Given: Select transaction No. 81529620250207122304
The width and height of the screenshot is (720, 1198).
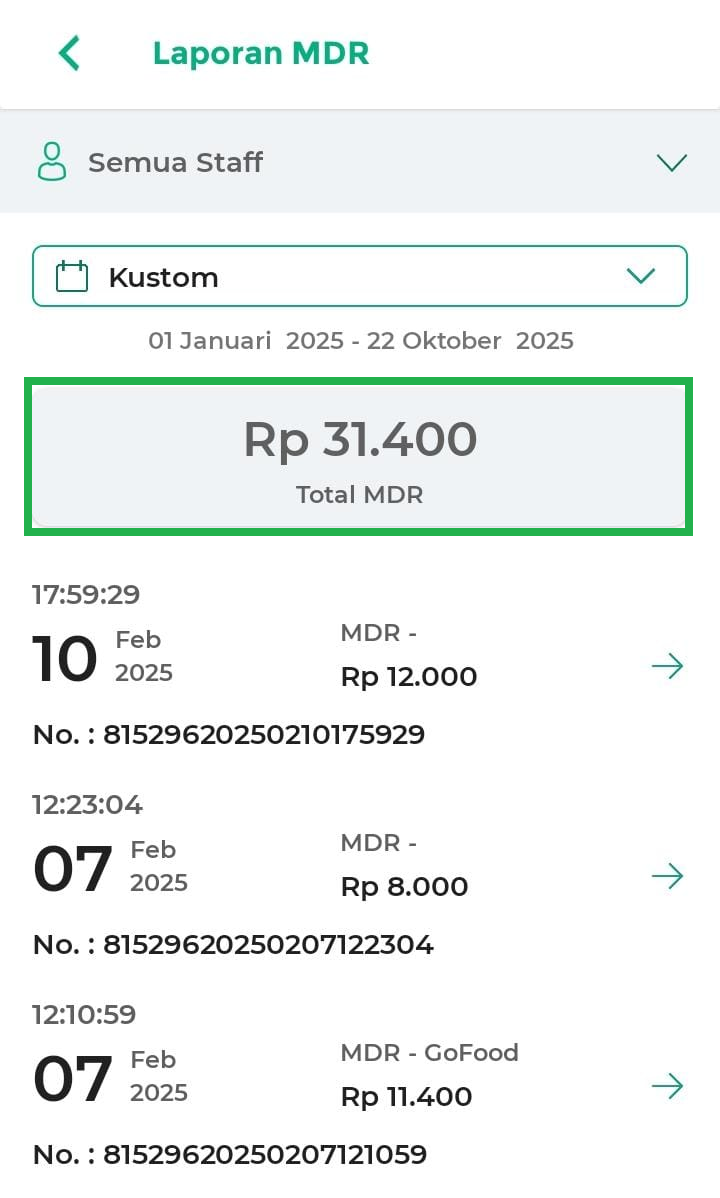Looking at the screenshot, I should [233, 945].
